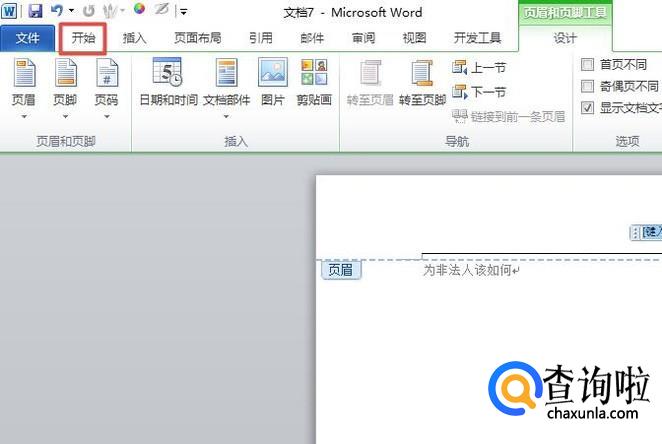The width and height of the screenshot is (662, 444).
Task: Switch to the 审阅 (Review) tab
Action: pyautogui.click(x=363, y=38)
